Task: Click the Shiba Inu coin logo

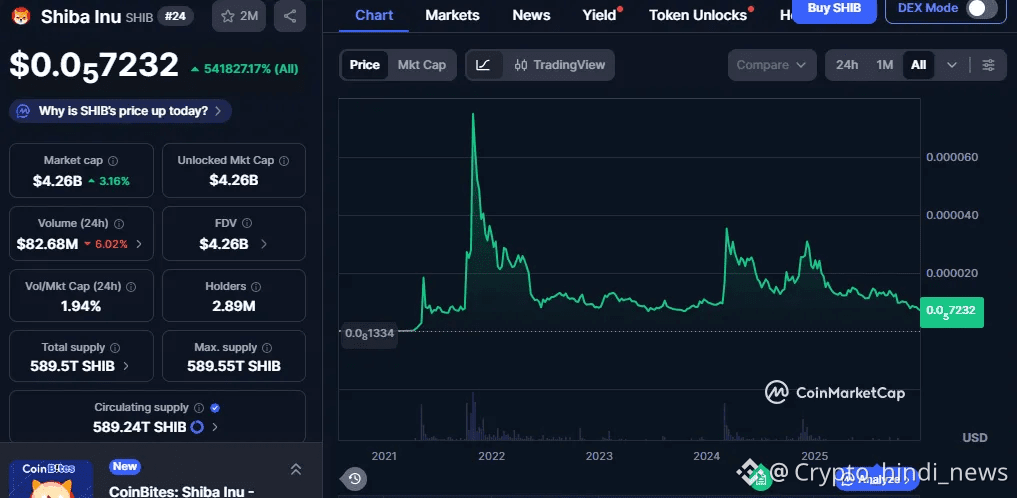Action: tap(21, 16)
